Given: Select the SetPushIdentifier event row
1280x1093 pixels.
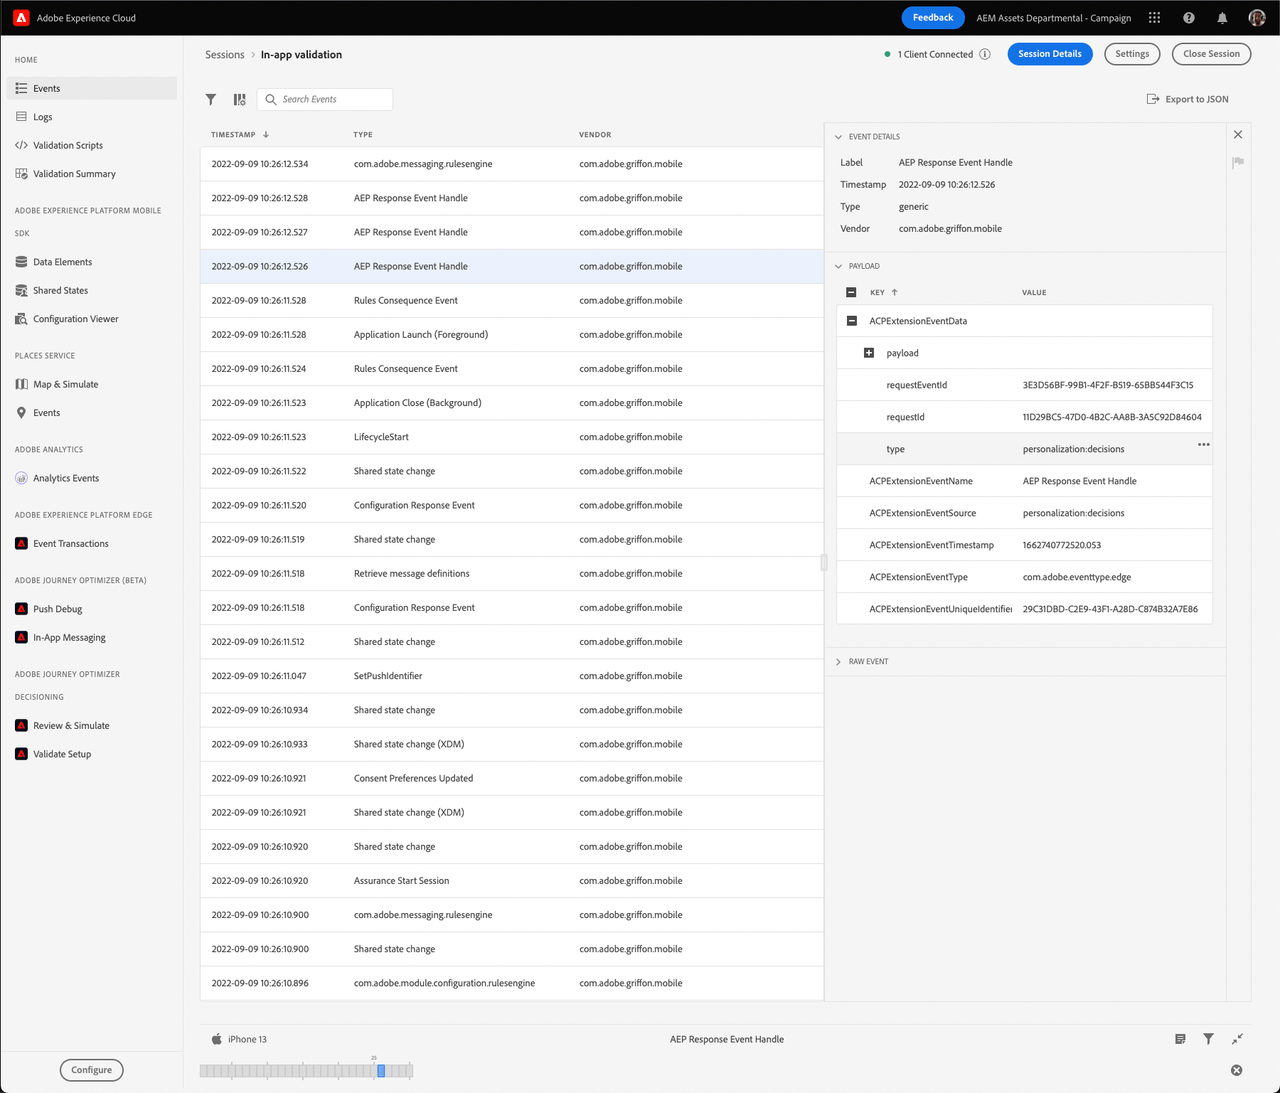Looking at the screenshot, I should 512,676.
